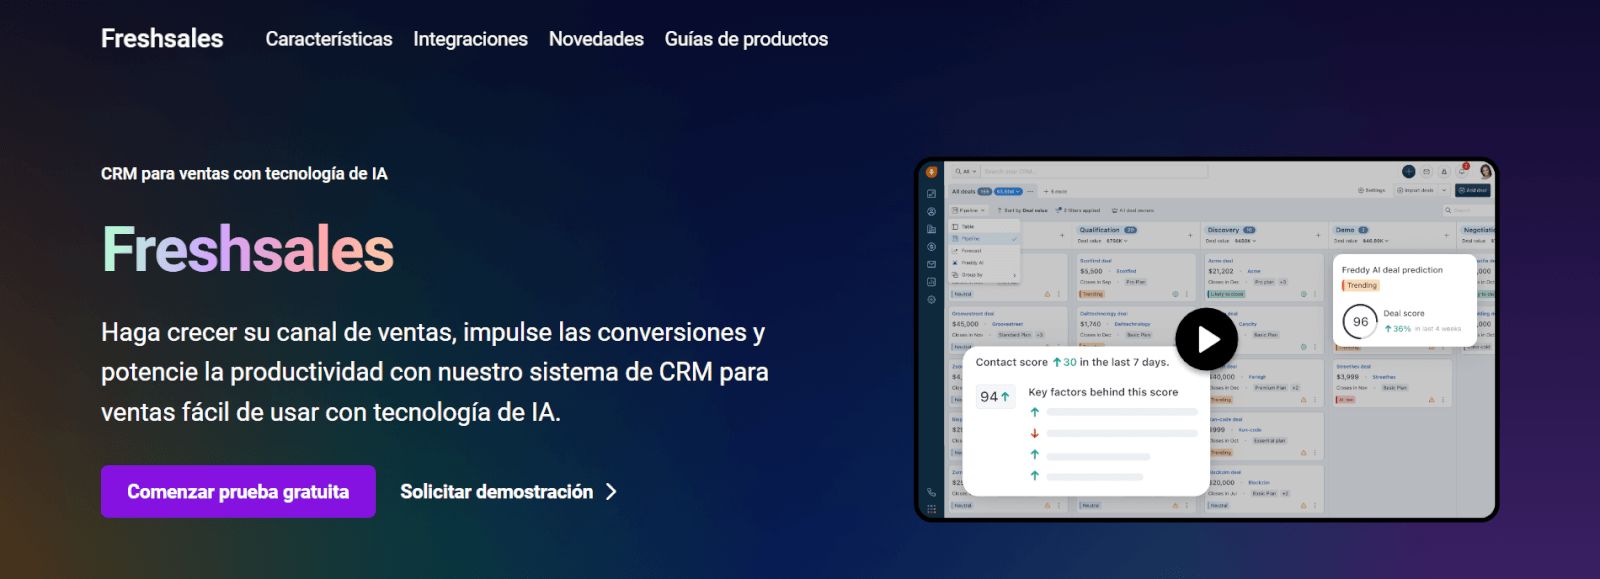
Task: Click the plus icon in the Demo column
Action: (x=1446, y=236)
